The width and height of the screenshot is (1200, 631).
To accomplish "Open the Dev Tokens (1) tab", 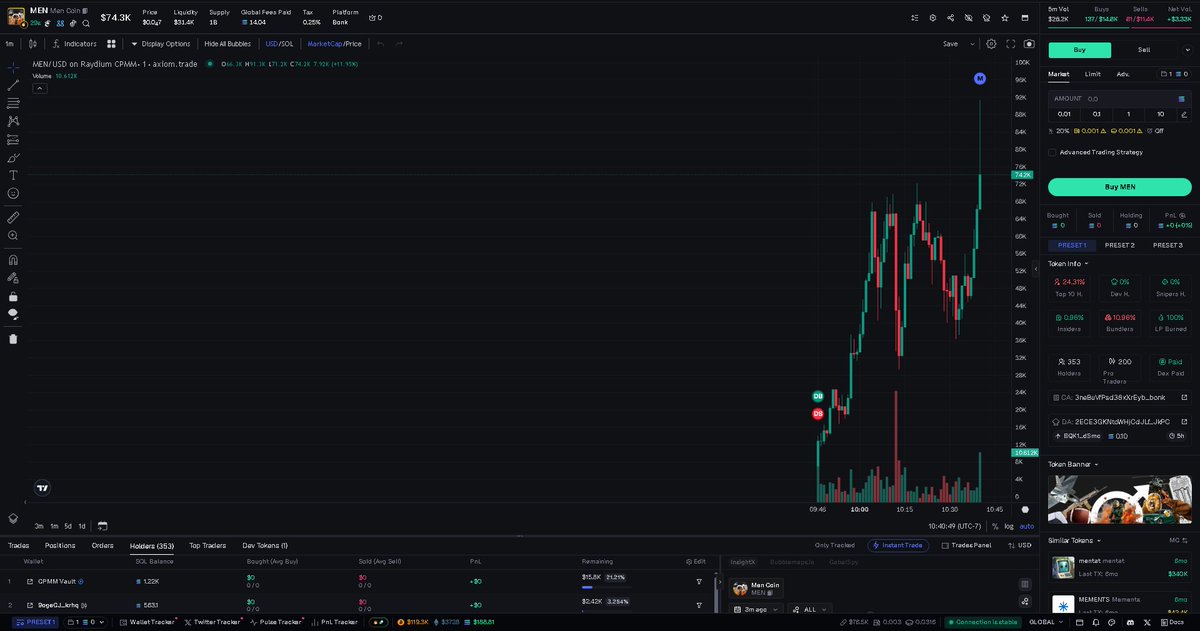I will click(x=265, y=545).
